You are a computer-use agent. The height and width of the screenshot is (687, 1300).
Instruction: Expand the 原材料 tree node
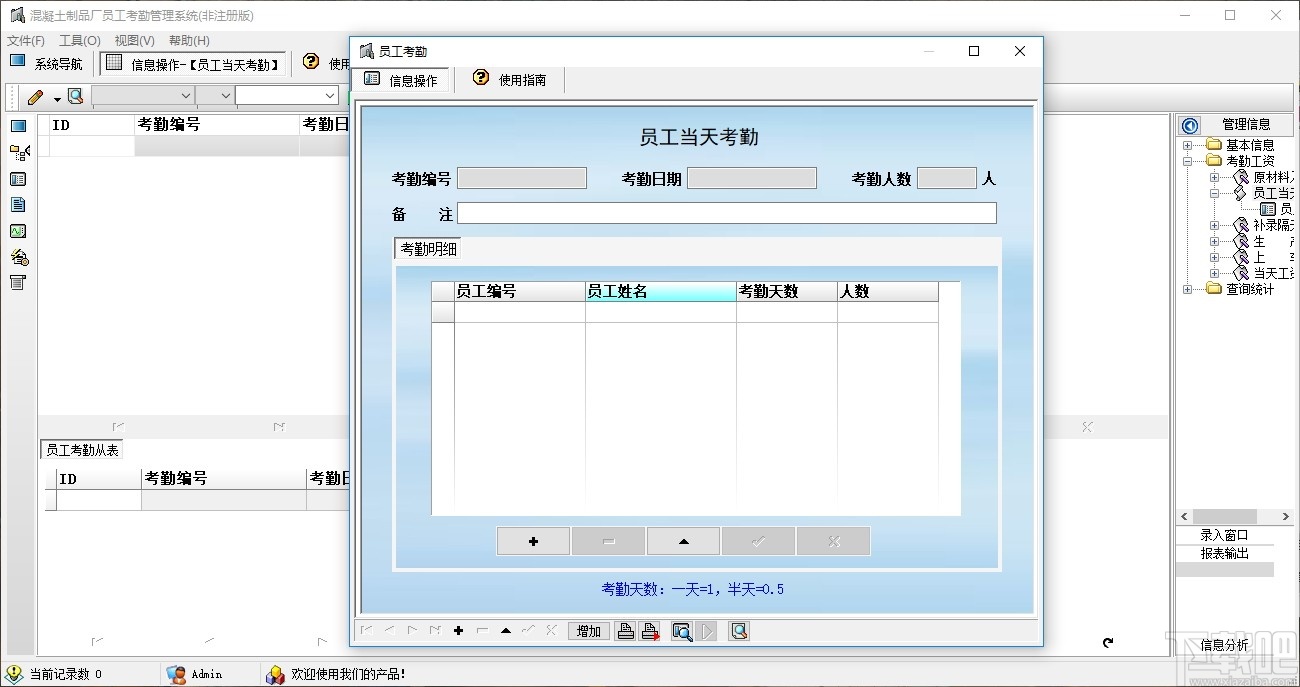coord(1215,177)
